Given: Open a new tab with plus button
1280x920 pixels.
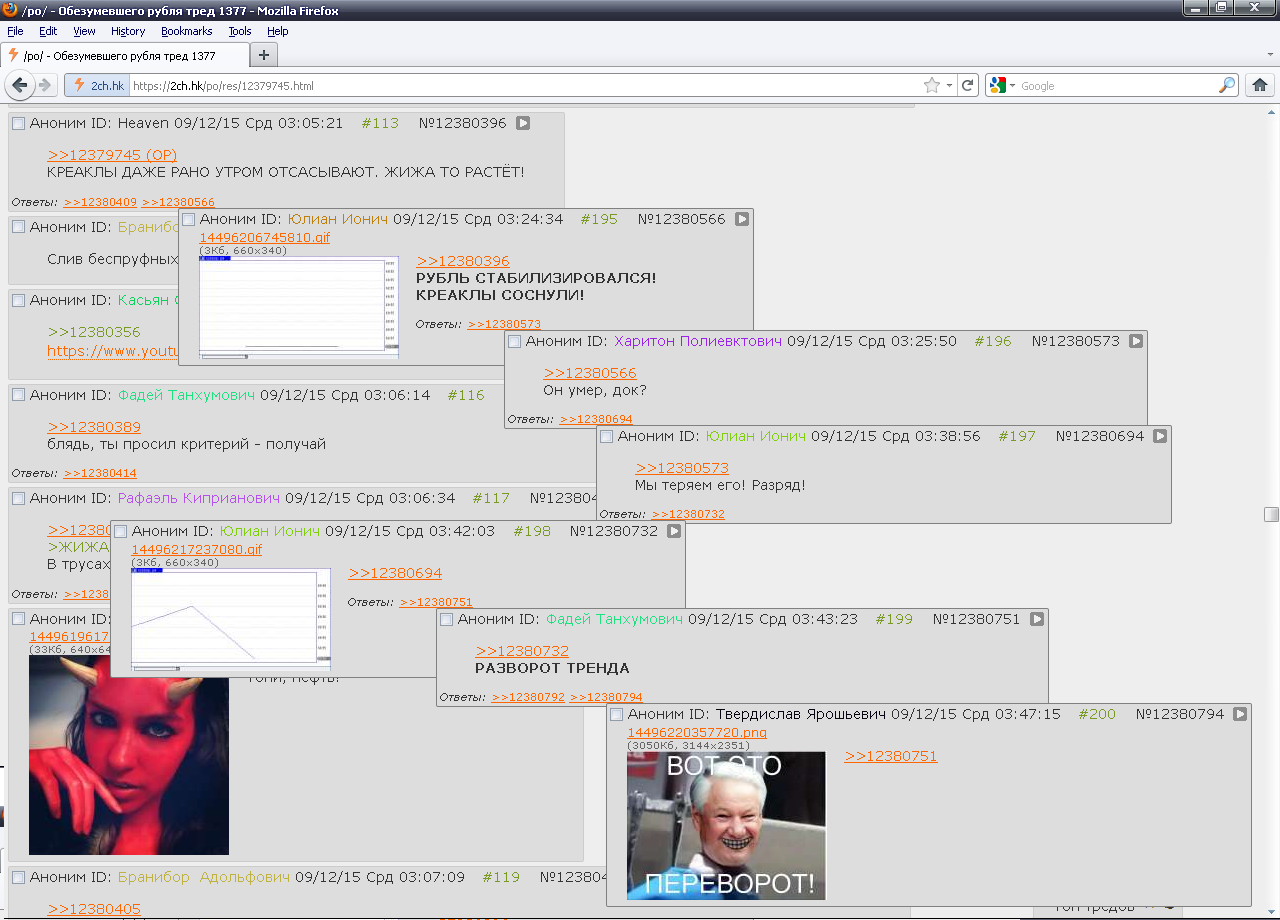Looking at the screenshot, I should pos(264,55).
